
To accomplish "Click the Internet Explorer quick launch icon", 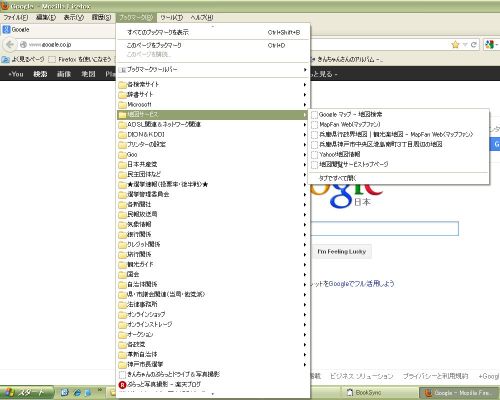I will 77,393.
